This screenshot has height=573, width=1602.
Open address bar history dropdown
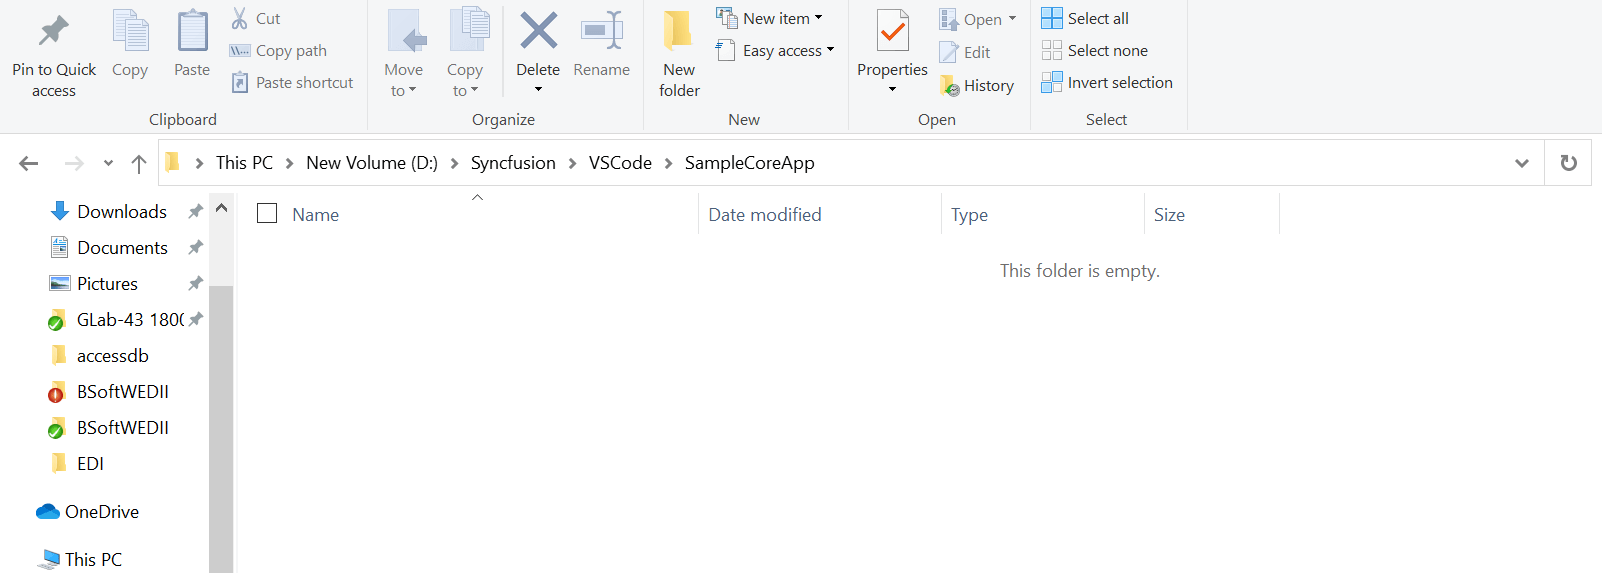1521,163
